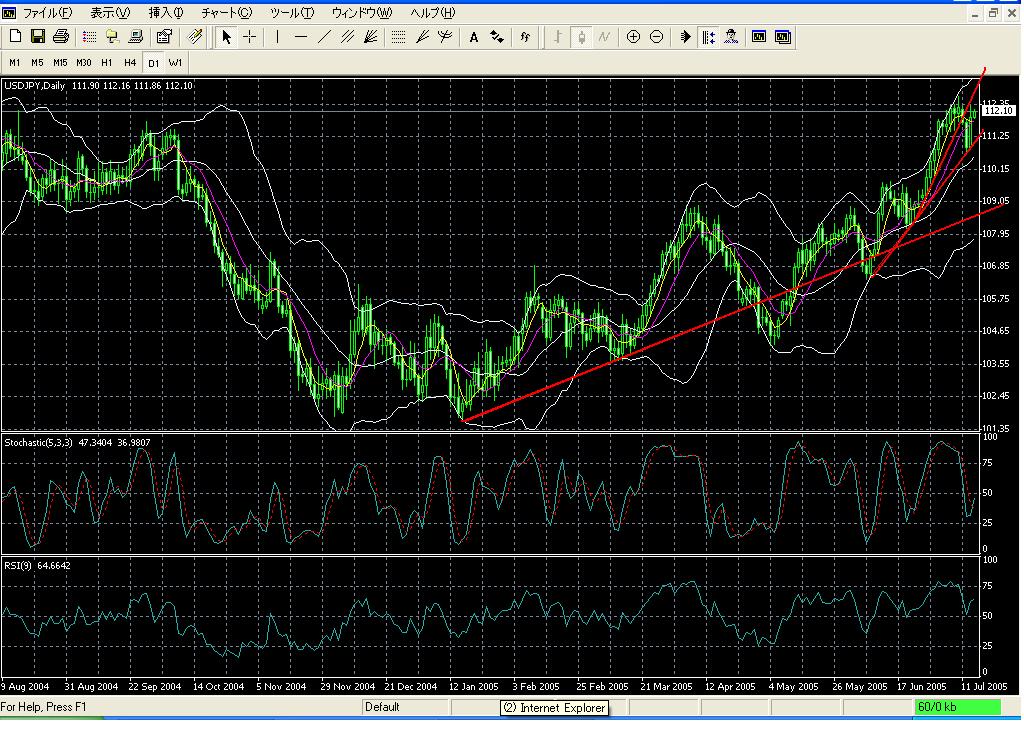
Task: Click the Default profile in status bar
Action: (x=382, y=707)
